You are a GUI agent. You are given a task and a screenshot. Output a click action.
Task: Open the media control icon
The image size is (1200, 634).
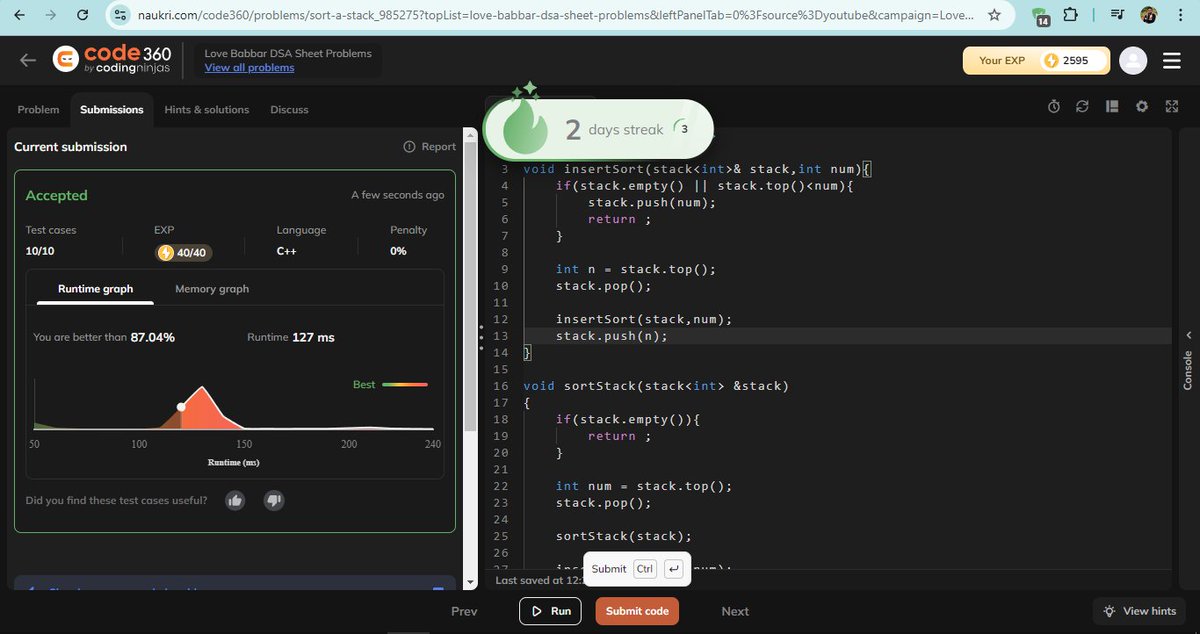click(x=1117, y=15)
